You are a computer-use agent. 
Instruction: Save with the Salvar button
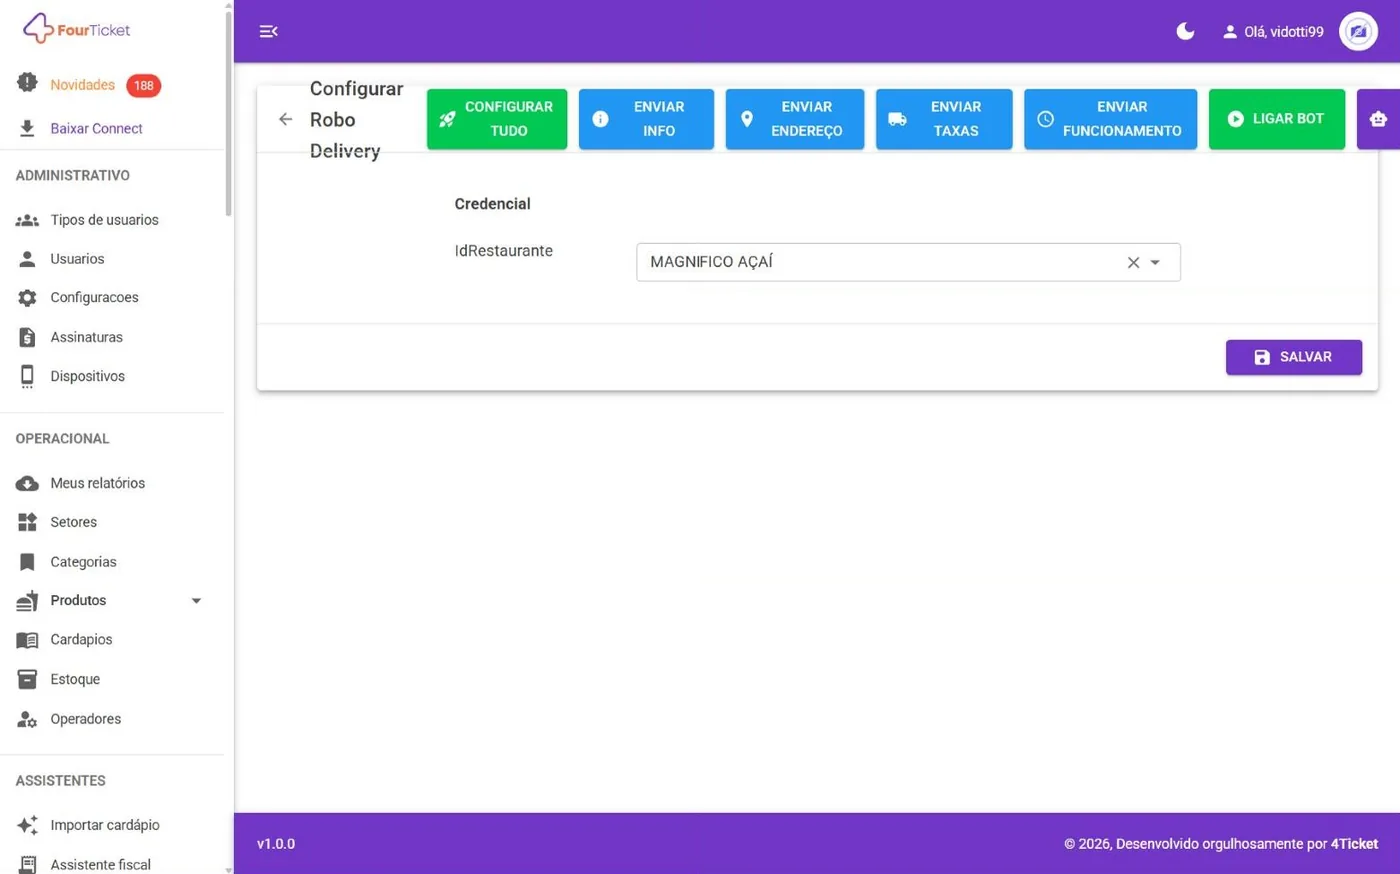pyautogui.click(x=1294, y=357)
